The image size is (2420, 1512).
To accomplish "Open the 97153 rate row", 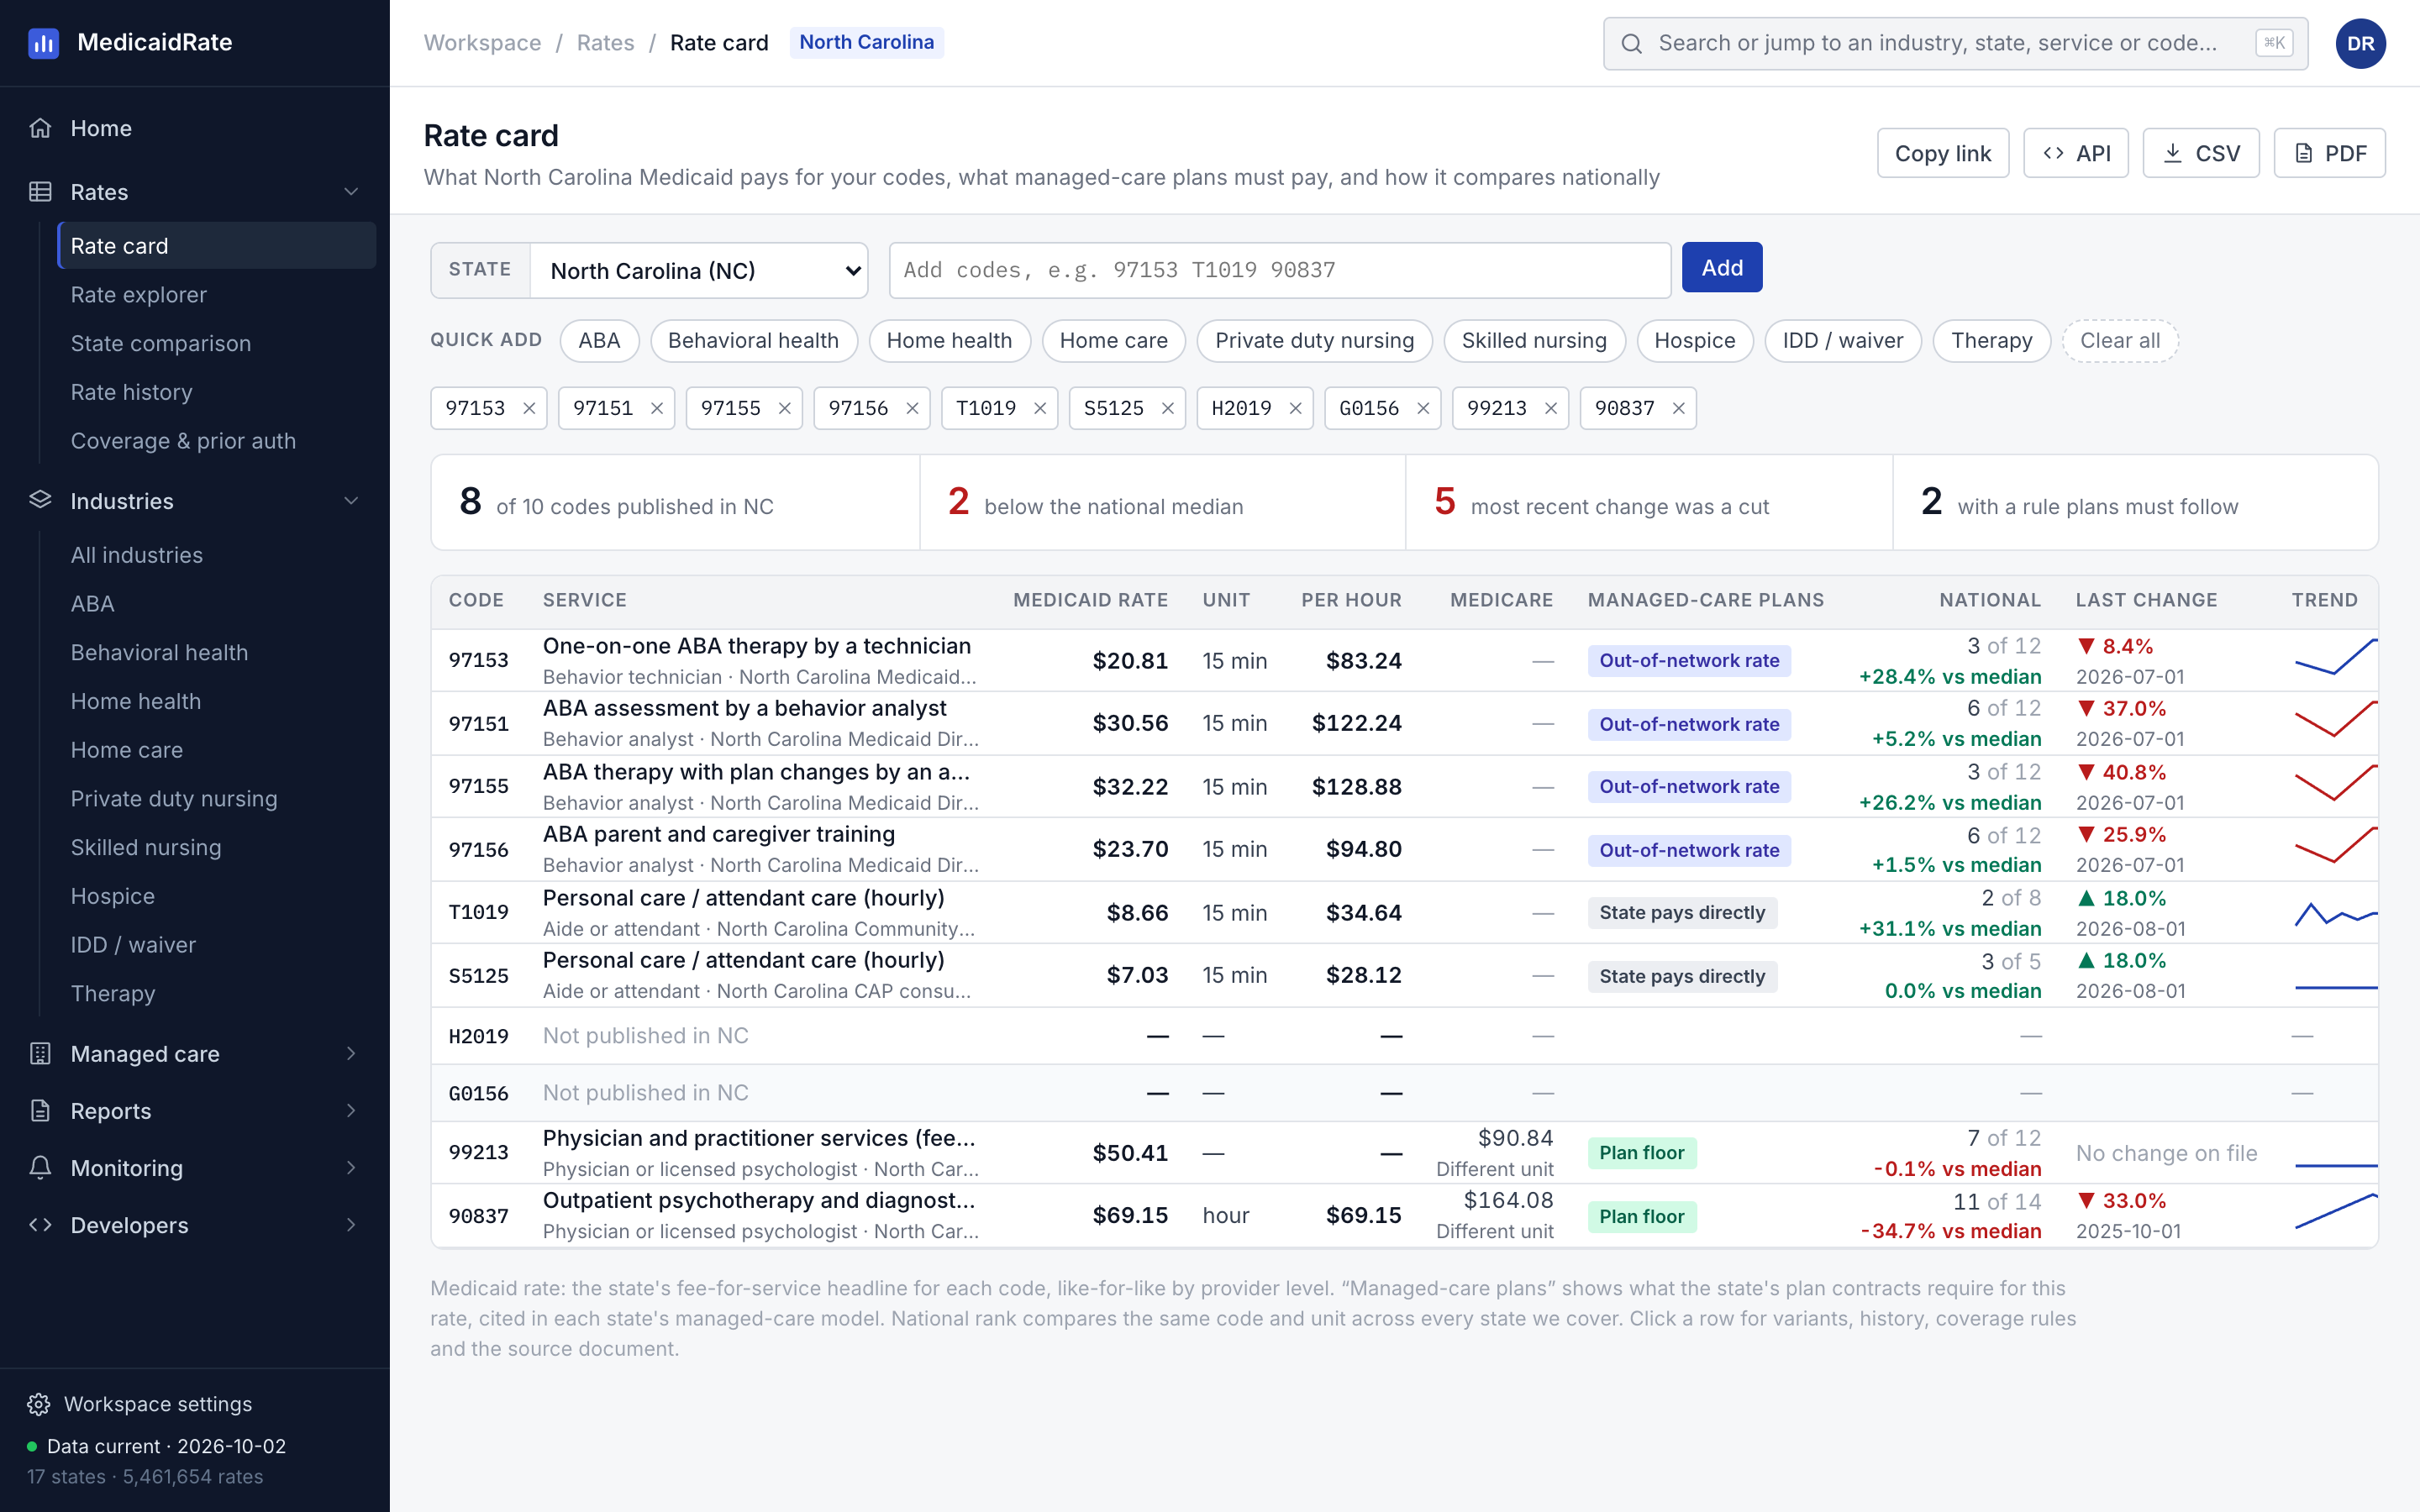I will click(x=1403, y=660).
